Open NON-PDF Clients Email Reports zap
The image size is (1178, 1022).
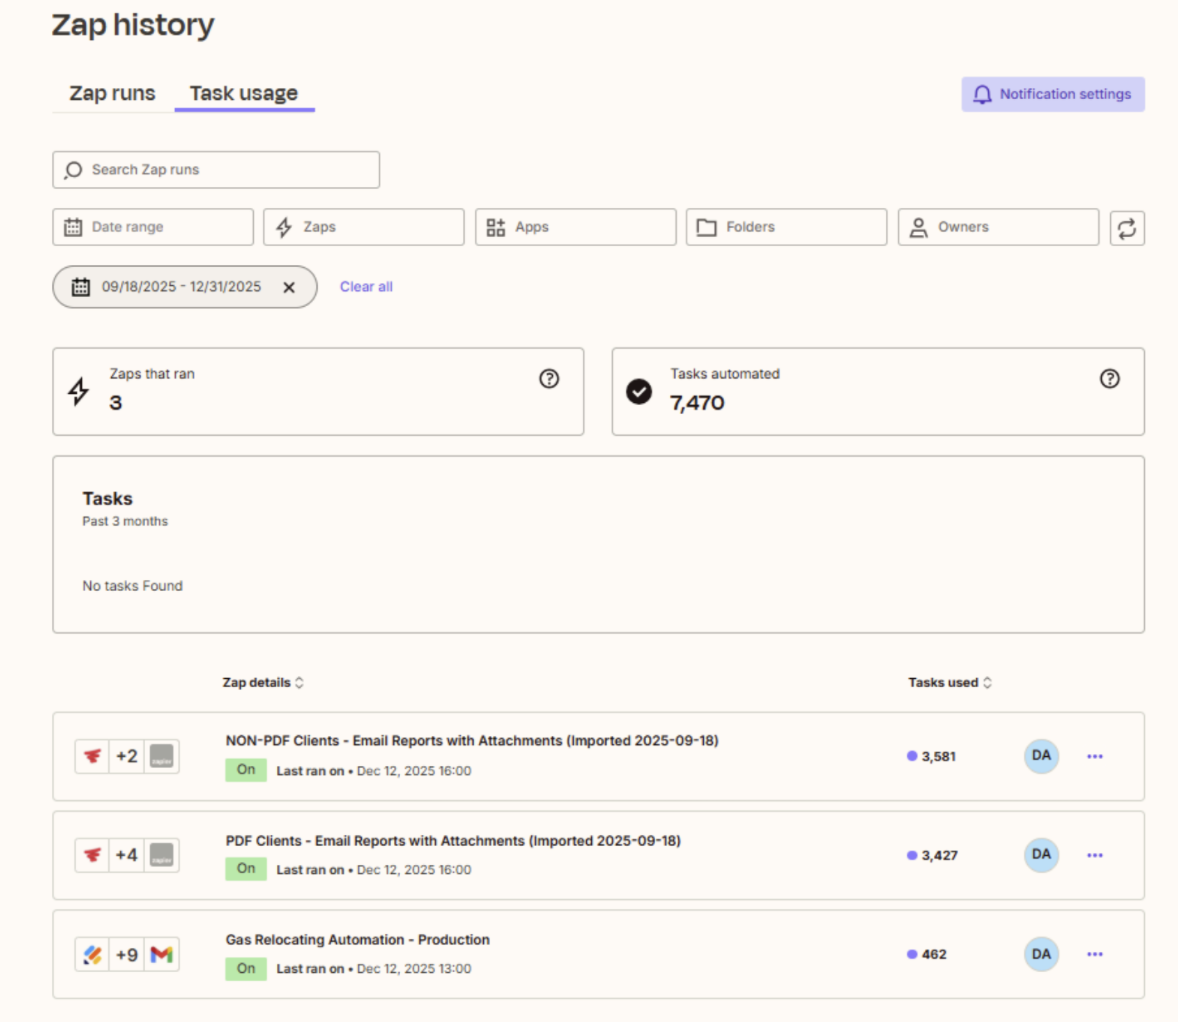pyautogui.click(x=472, y=741)
